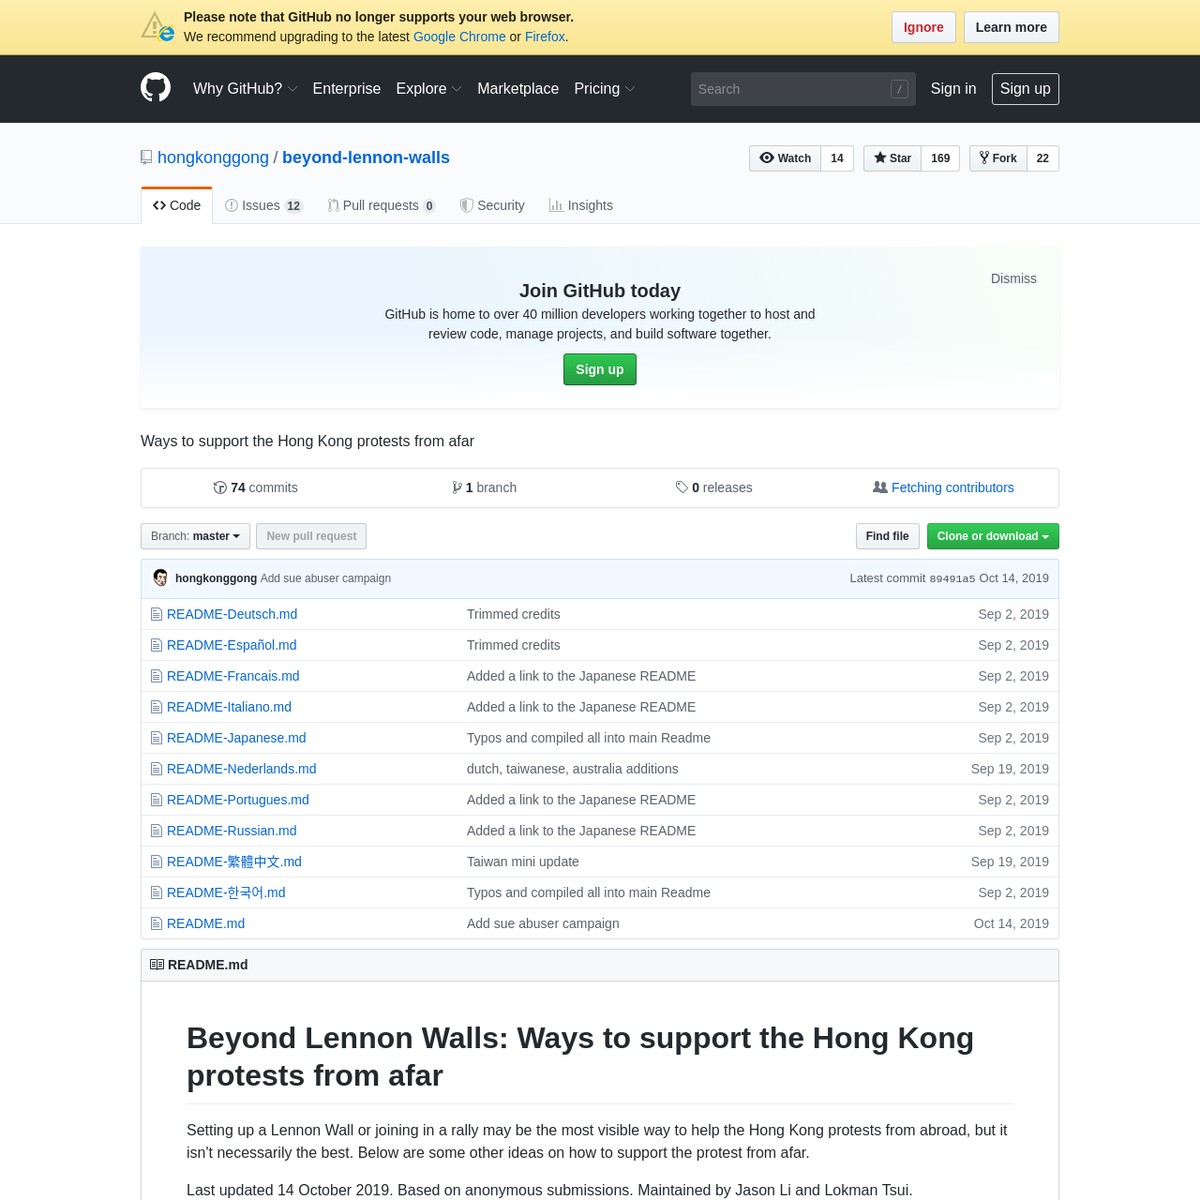Click file icon beside README-Portugues.md
The image size is (1200, 1200).
(156, 800)
